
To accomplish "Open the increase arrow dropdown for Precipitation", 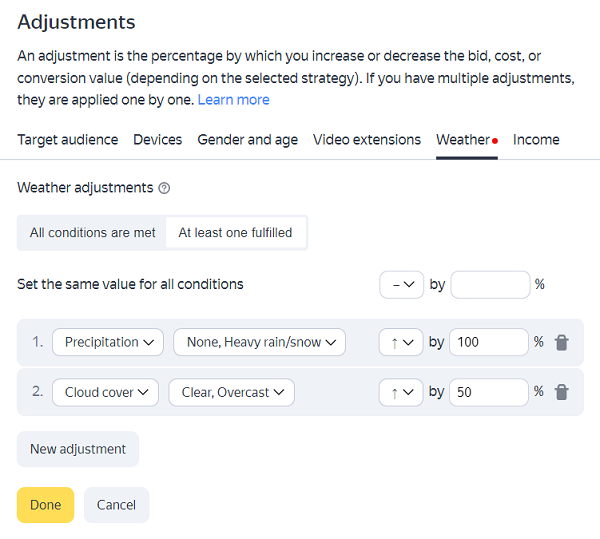I will pos(401,342).
